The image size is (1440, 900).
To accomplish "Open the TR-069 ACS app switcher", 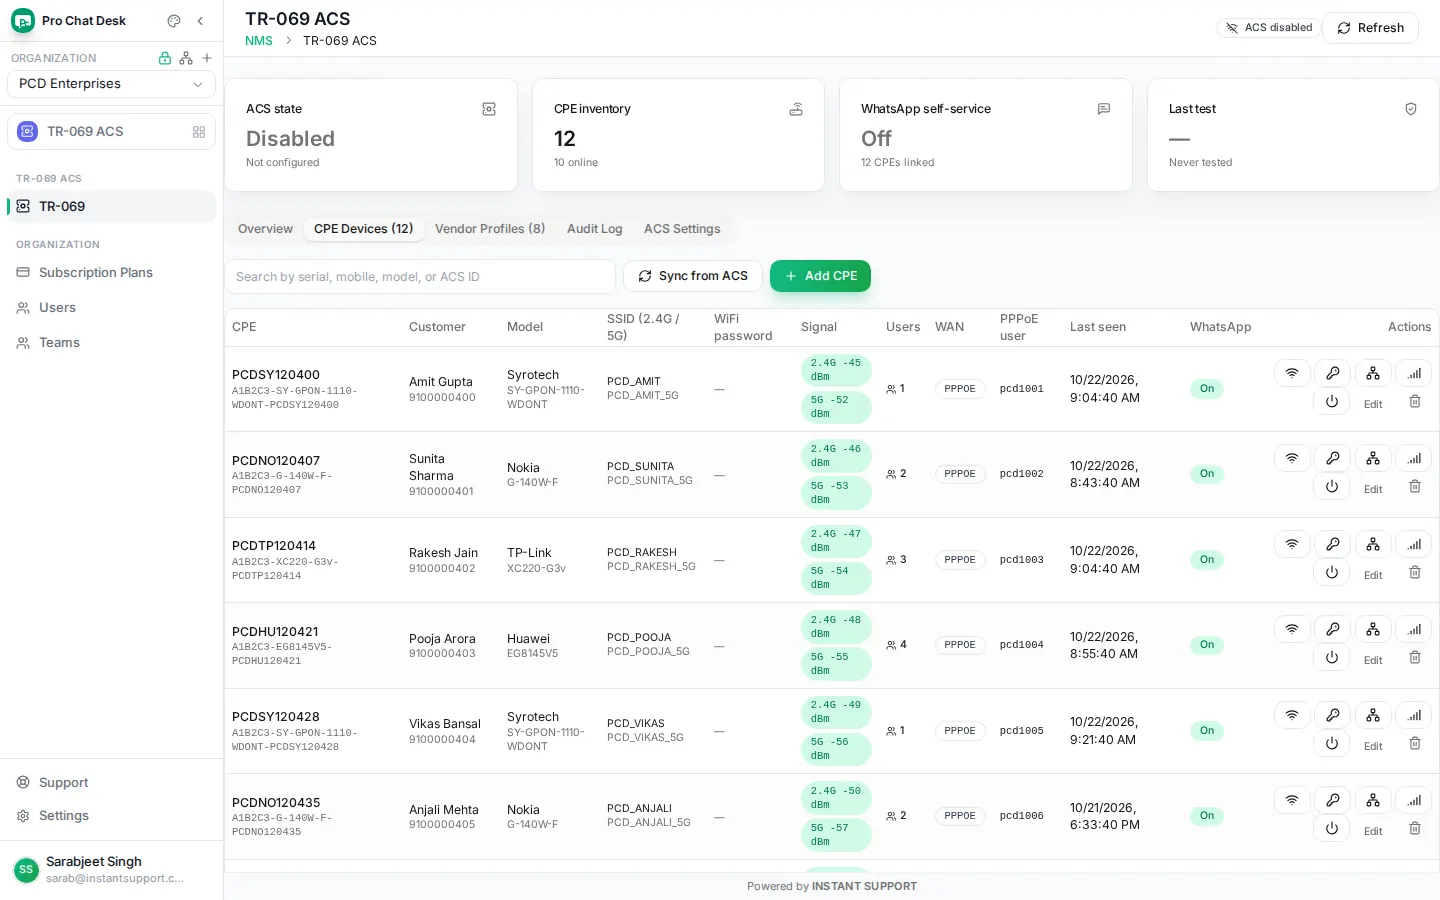I will pos(111,132).
